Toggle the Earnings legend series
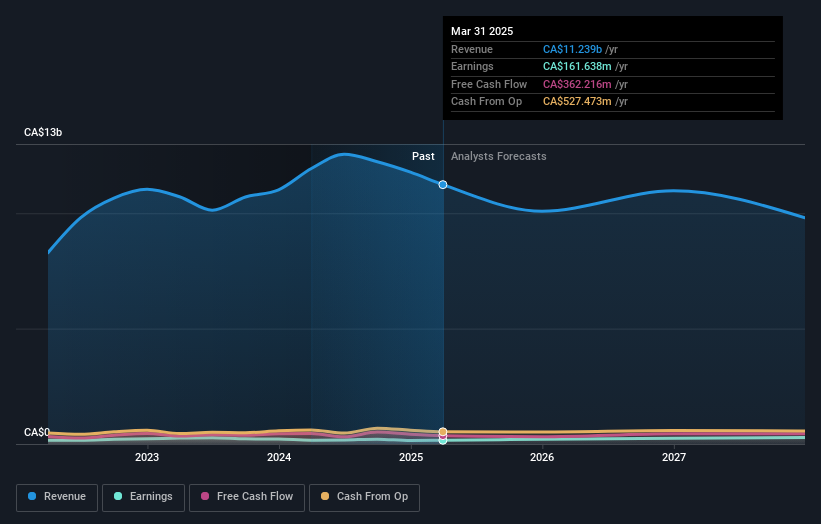Image resolution: width=821 pixels, height=524 pixels. coord(143,497)
